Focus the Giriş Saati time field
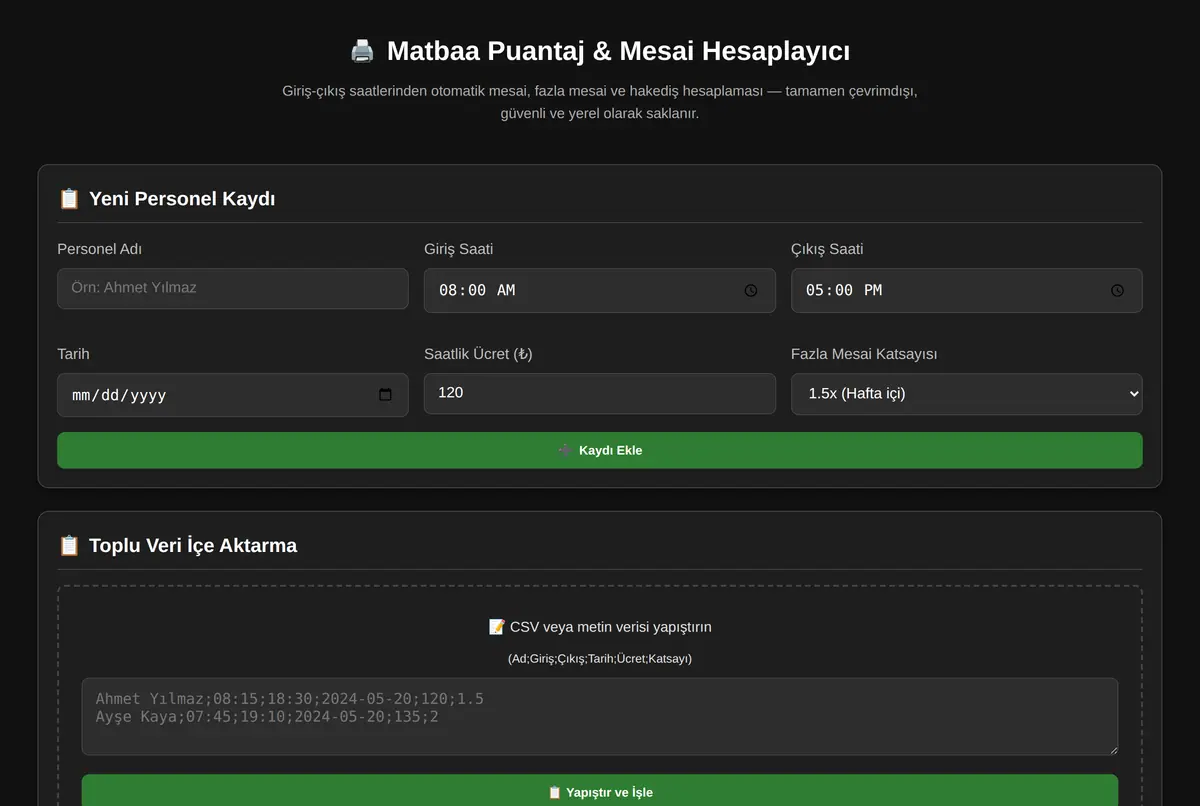 pyautogui.click(x=599, y=290)
